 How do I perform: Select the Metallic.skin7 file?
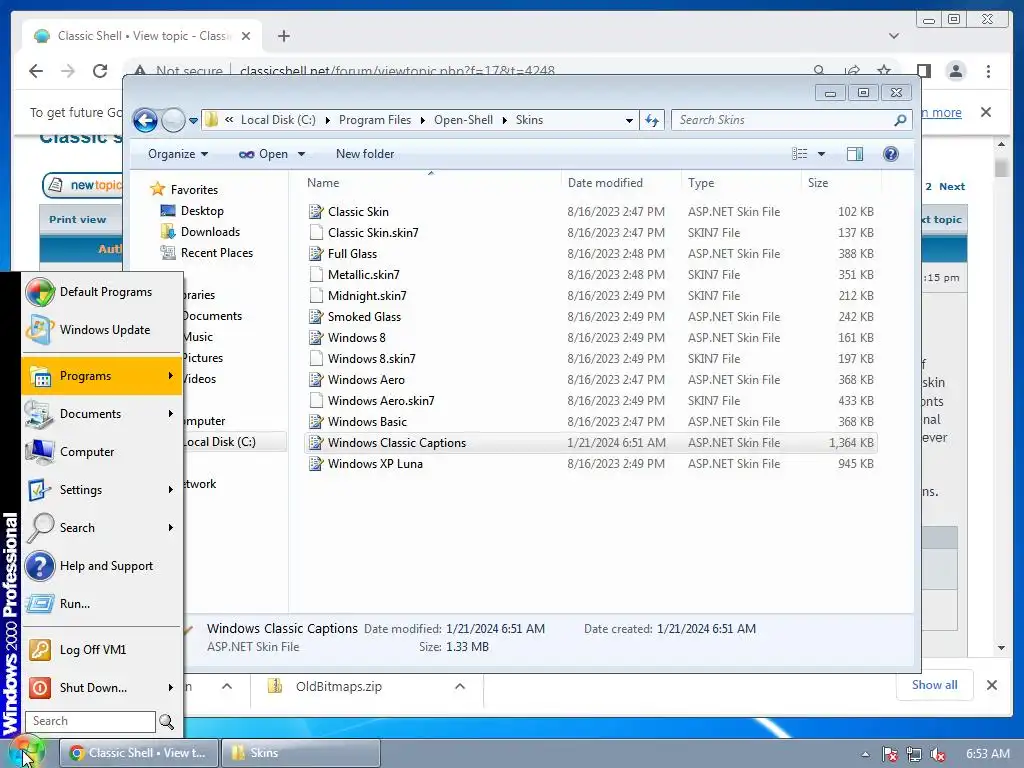(364, 275)
